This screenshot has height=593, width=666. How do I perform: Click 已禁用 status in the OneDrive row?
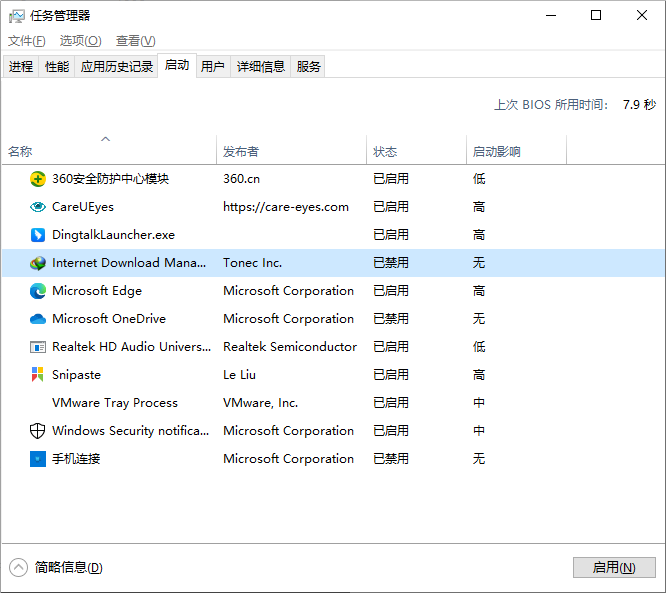391,319
